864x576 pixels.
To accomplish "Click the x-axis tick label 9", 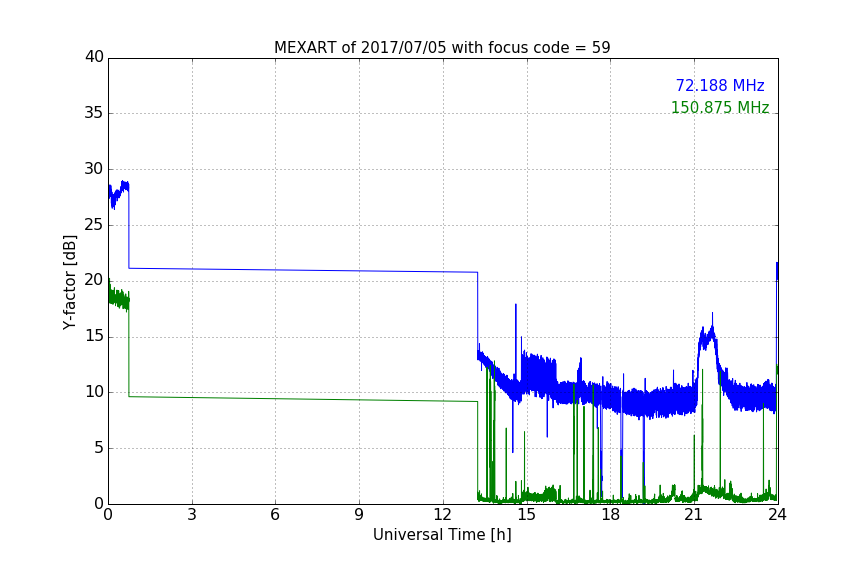I will click(x=359, y=515).
